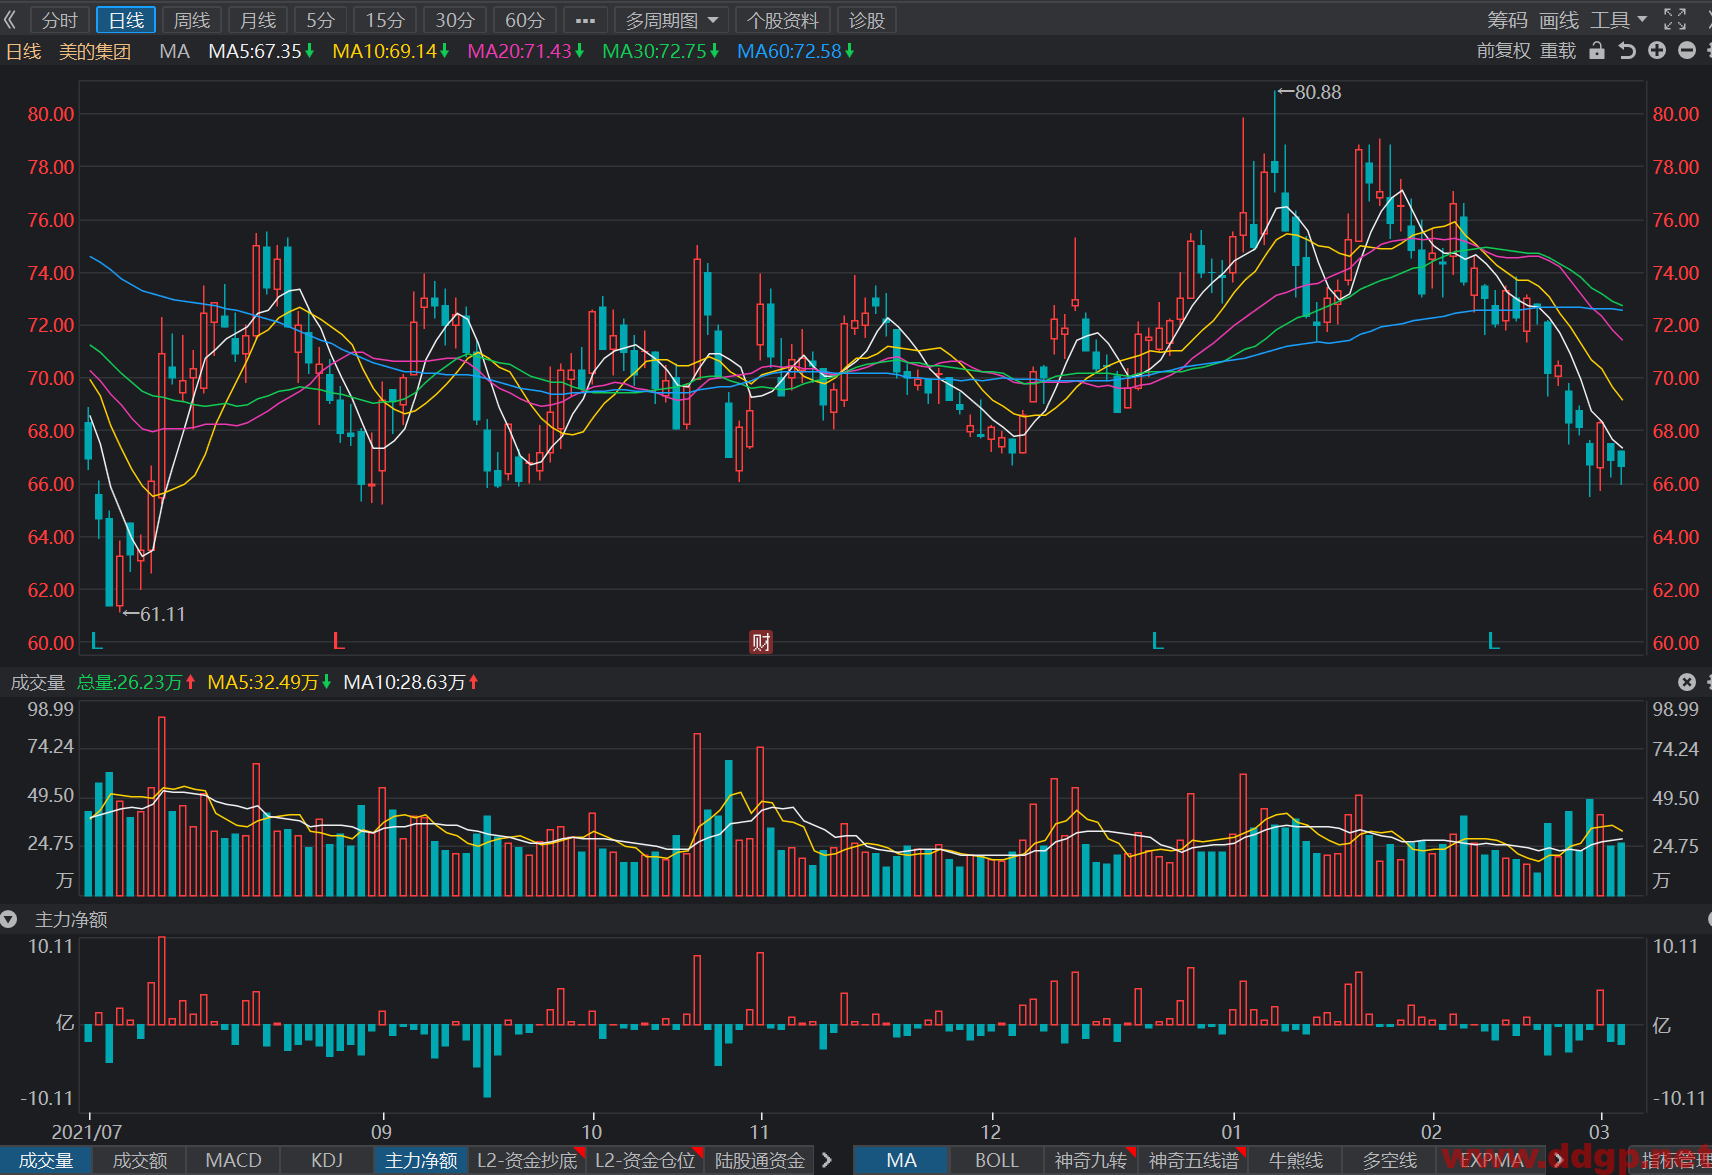Click the MA indicator label
The image size is (1712, 1175).
tap(174, 51)
